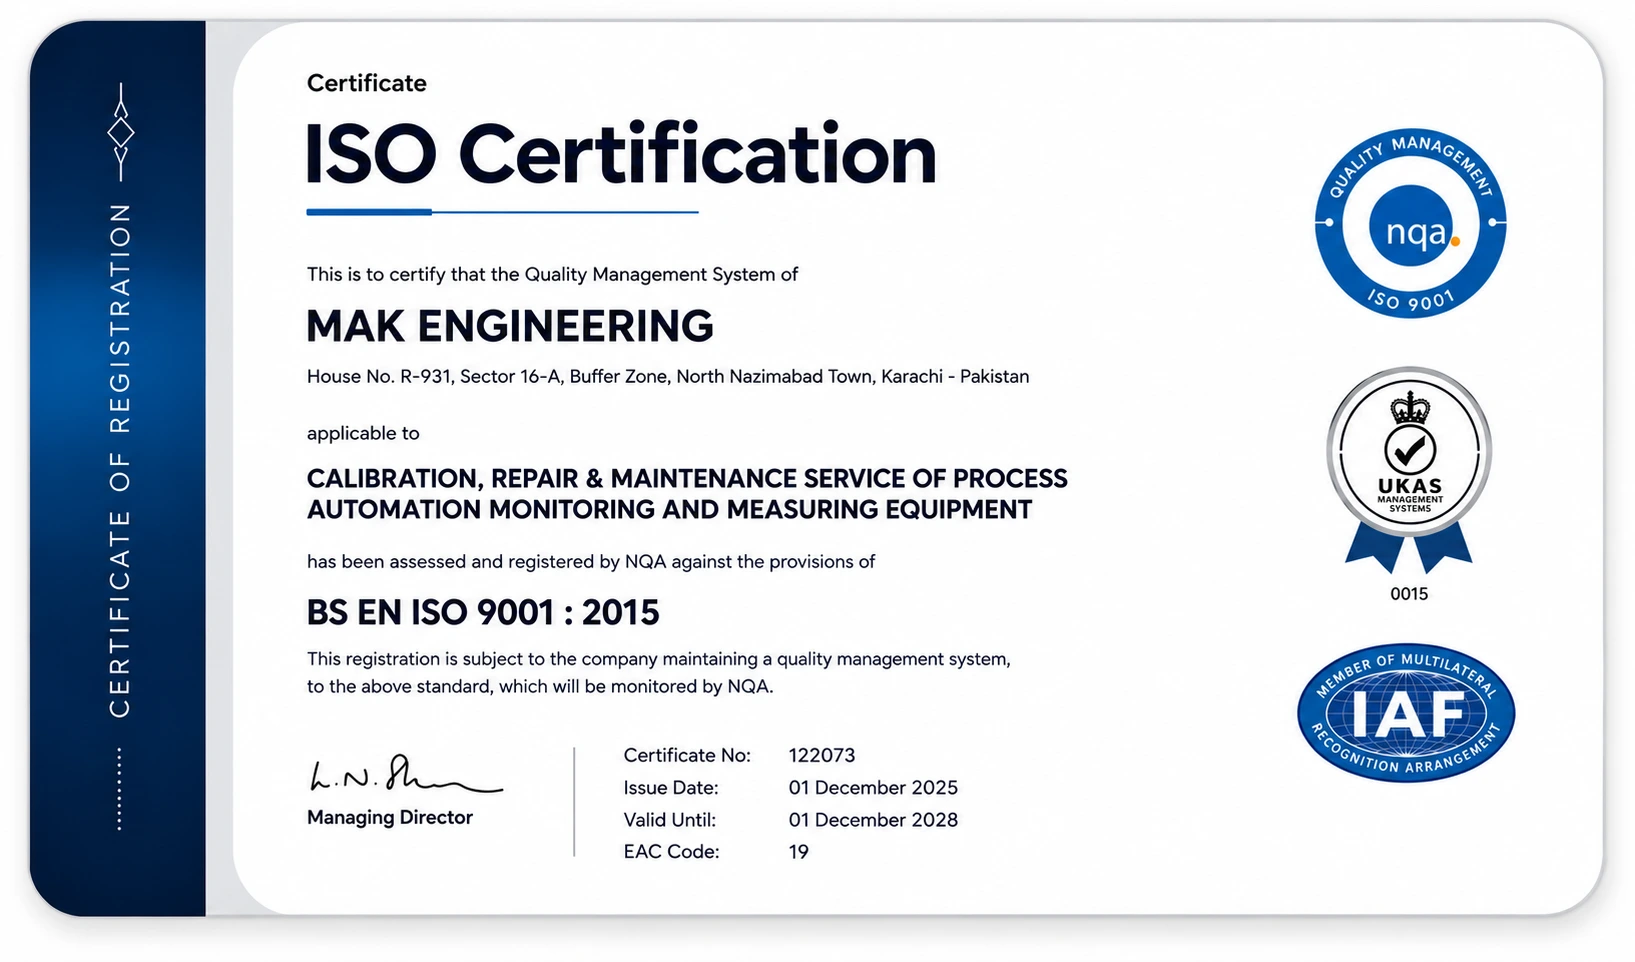Click the text 'applicable to'
1635x962 pixels.
363,434
